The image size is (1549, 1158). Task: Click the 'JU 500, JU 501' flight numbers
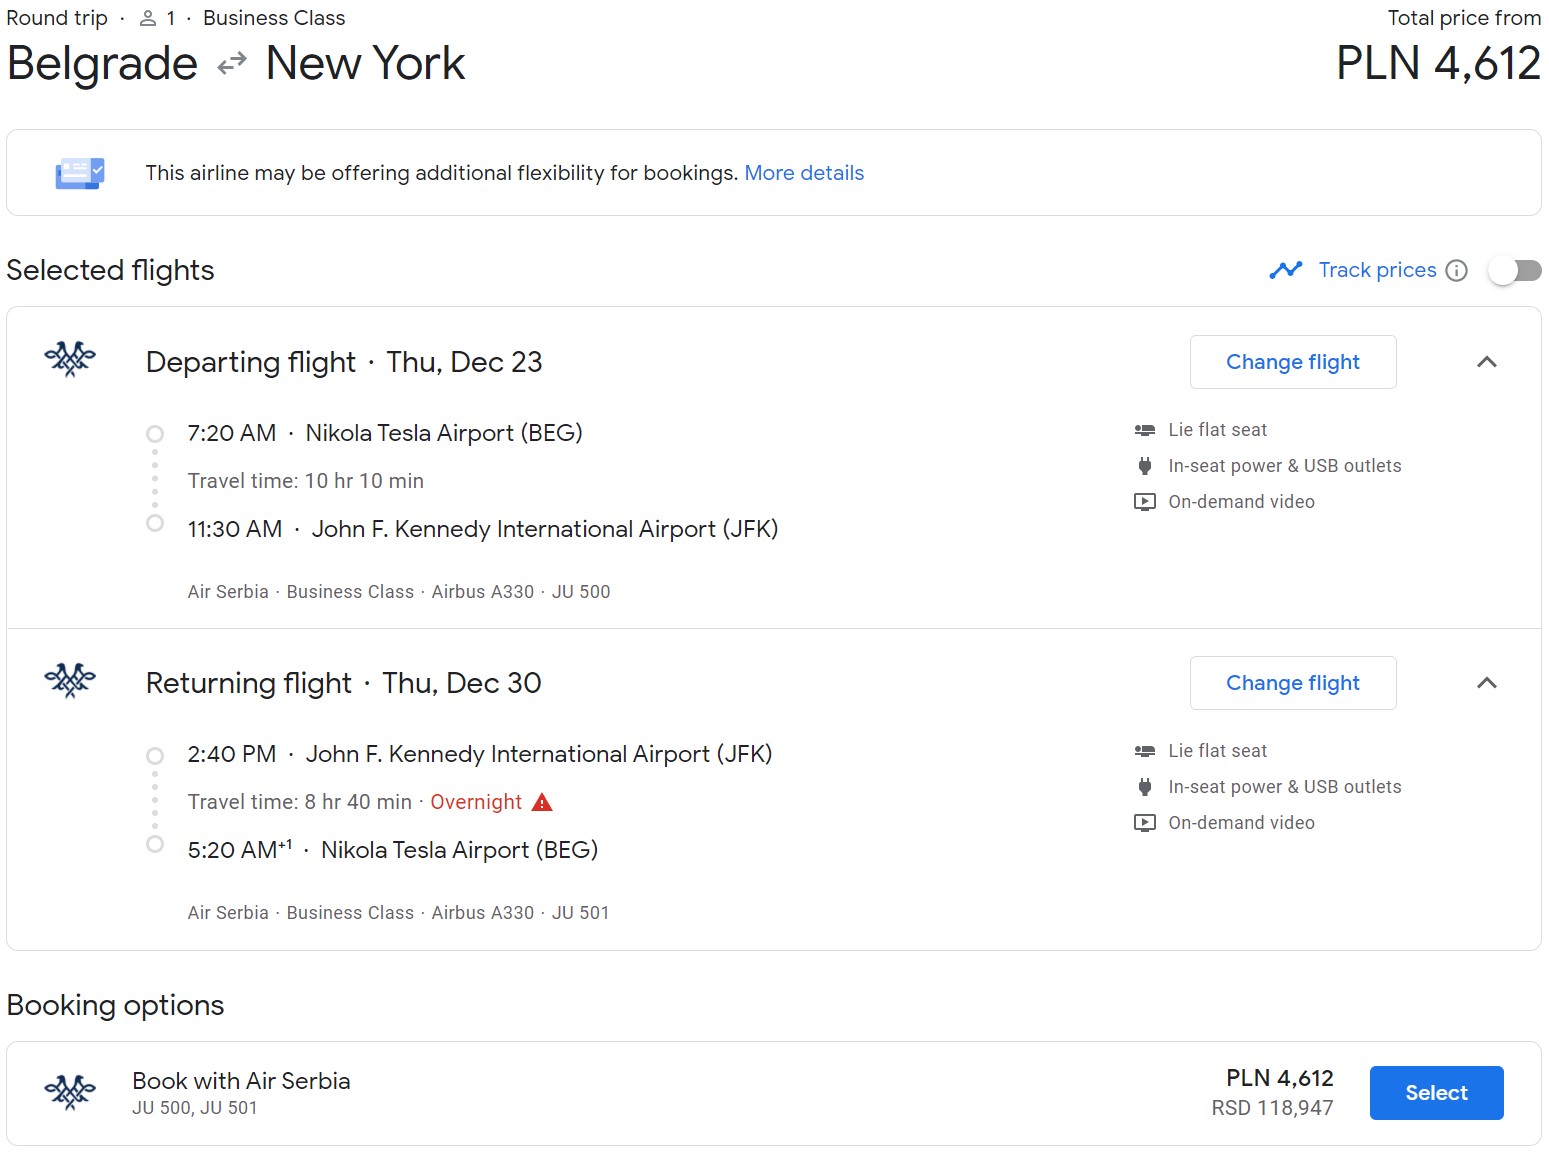[195, 1108]
